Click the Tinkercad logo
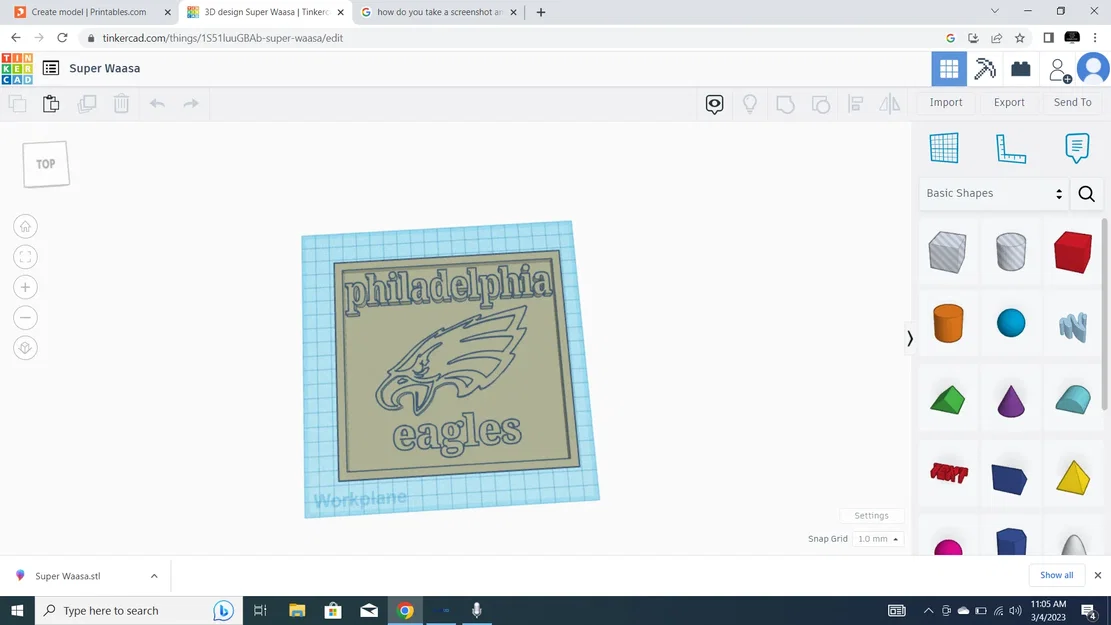The height and width of the screenshot is (625, 1111). [x=17, y=69]
